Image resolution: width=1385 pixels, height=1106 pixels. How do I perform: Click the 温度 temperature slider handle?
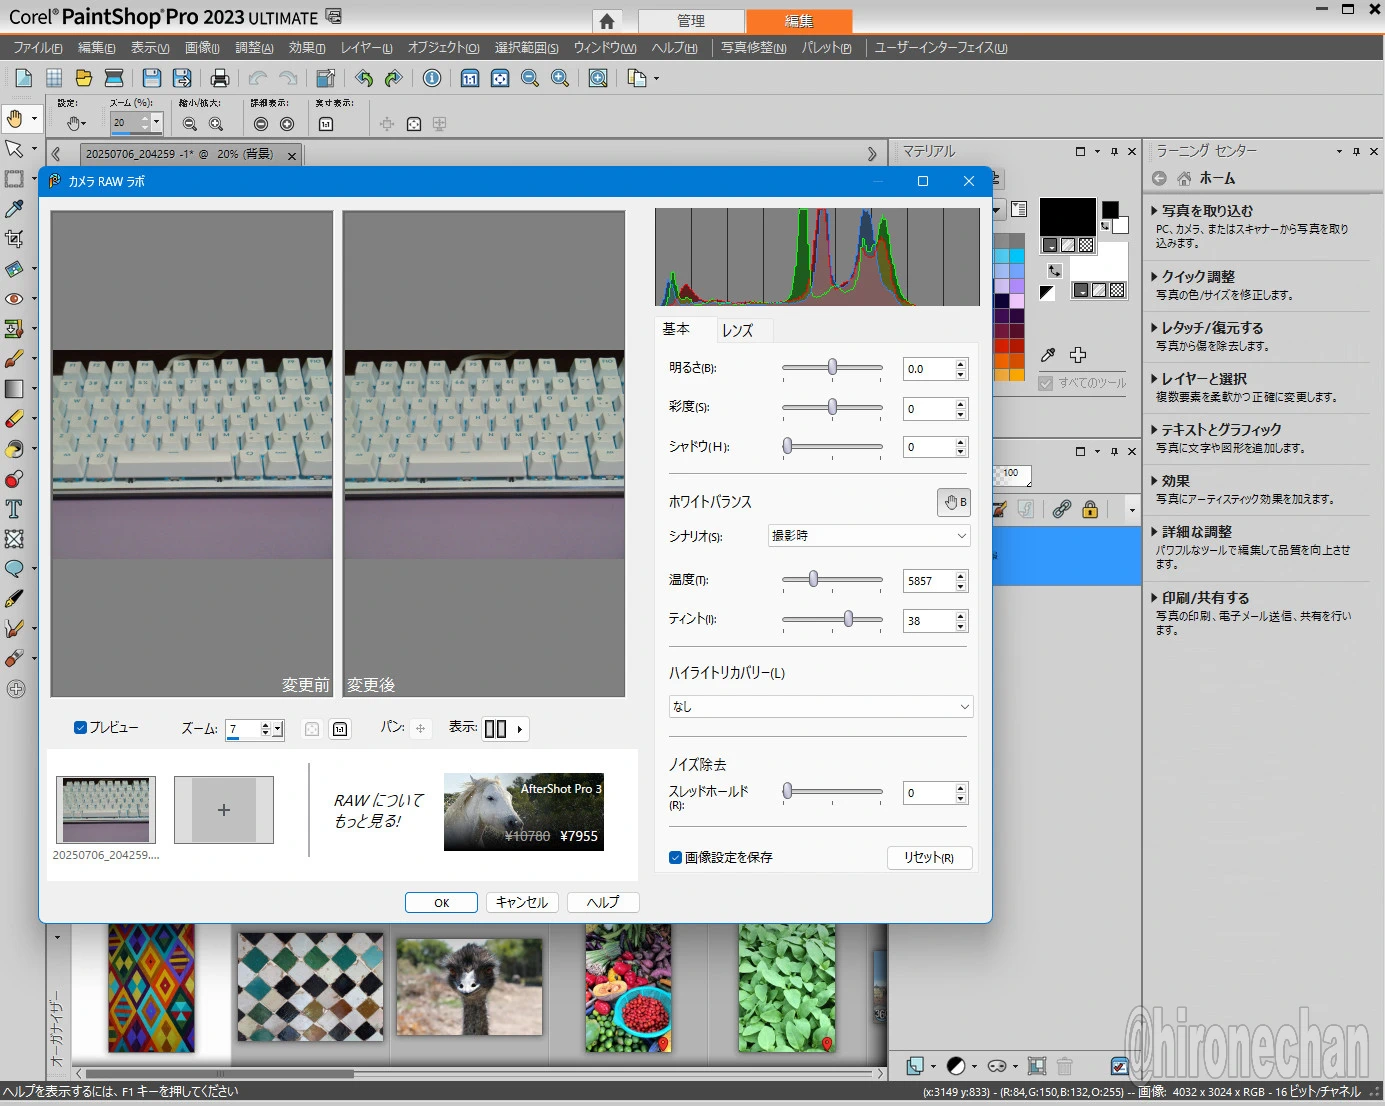tap(814, 579)
